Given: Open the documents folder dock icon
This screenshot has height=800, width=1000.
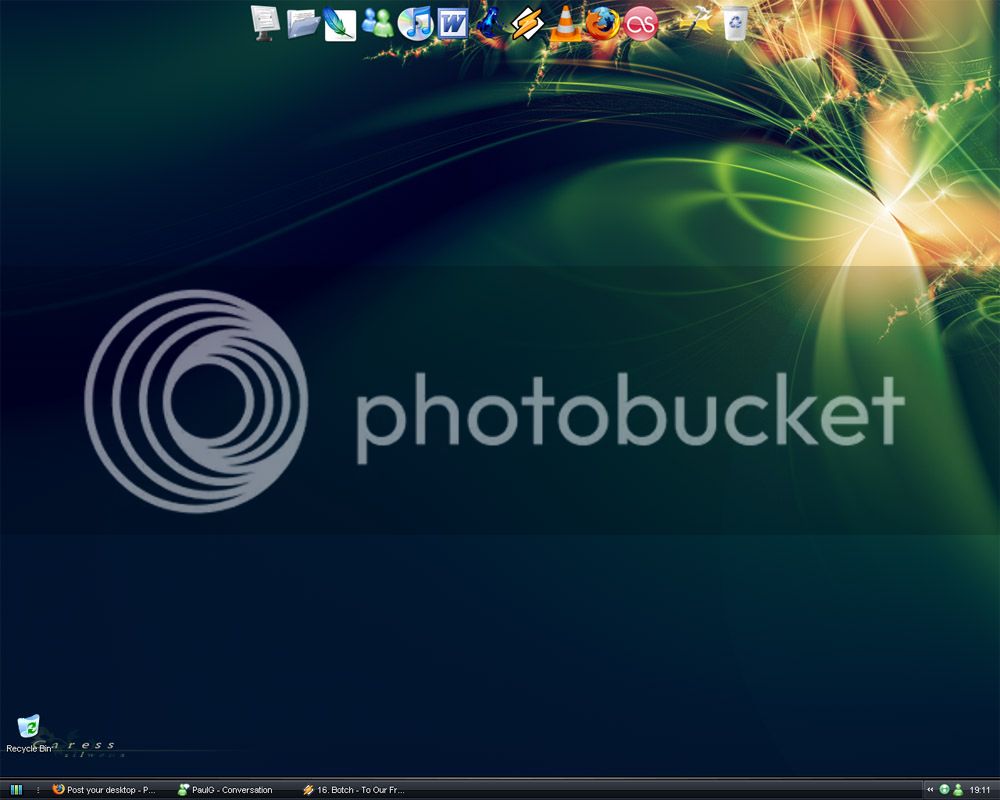Looking at the screenshot, I should click(303, 24).
